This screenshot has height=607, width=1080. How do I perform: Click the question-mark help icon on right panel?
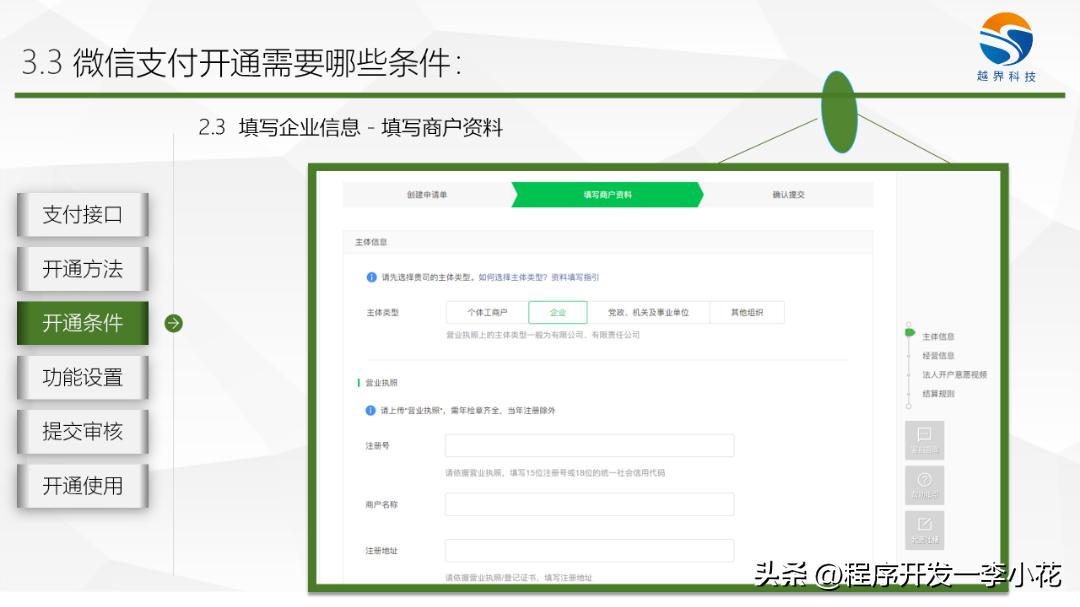[x=924, y=482]
